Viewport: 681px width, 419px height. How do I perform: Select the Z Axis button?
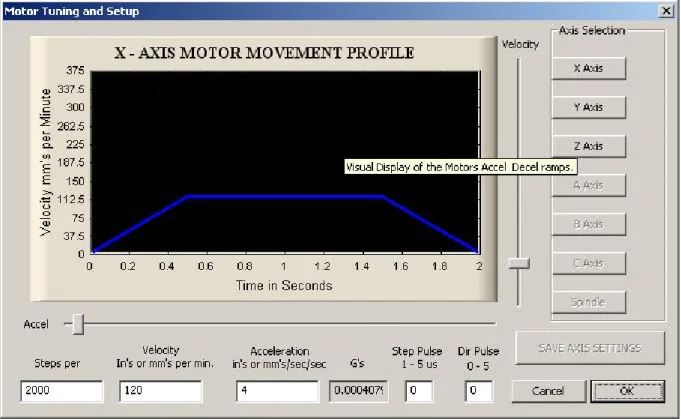[x=588, y=146]
